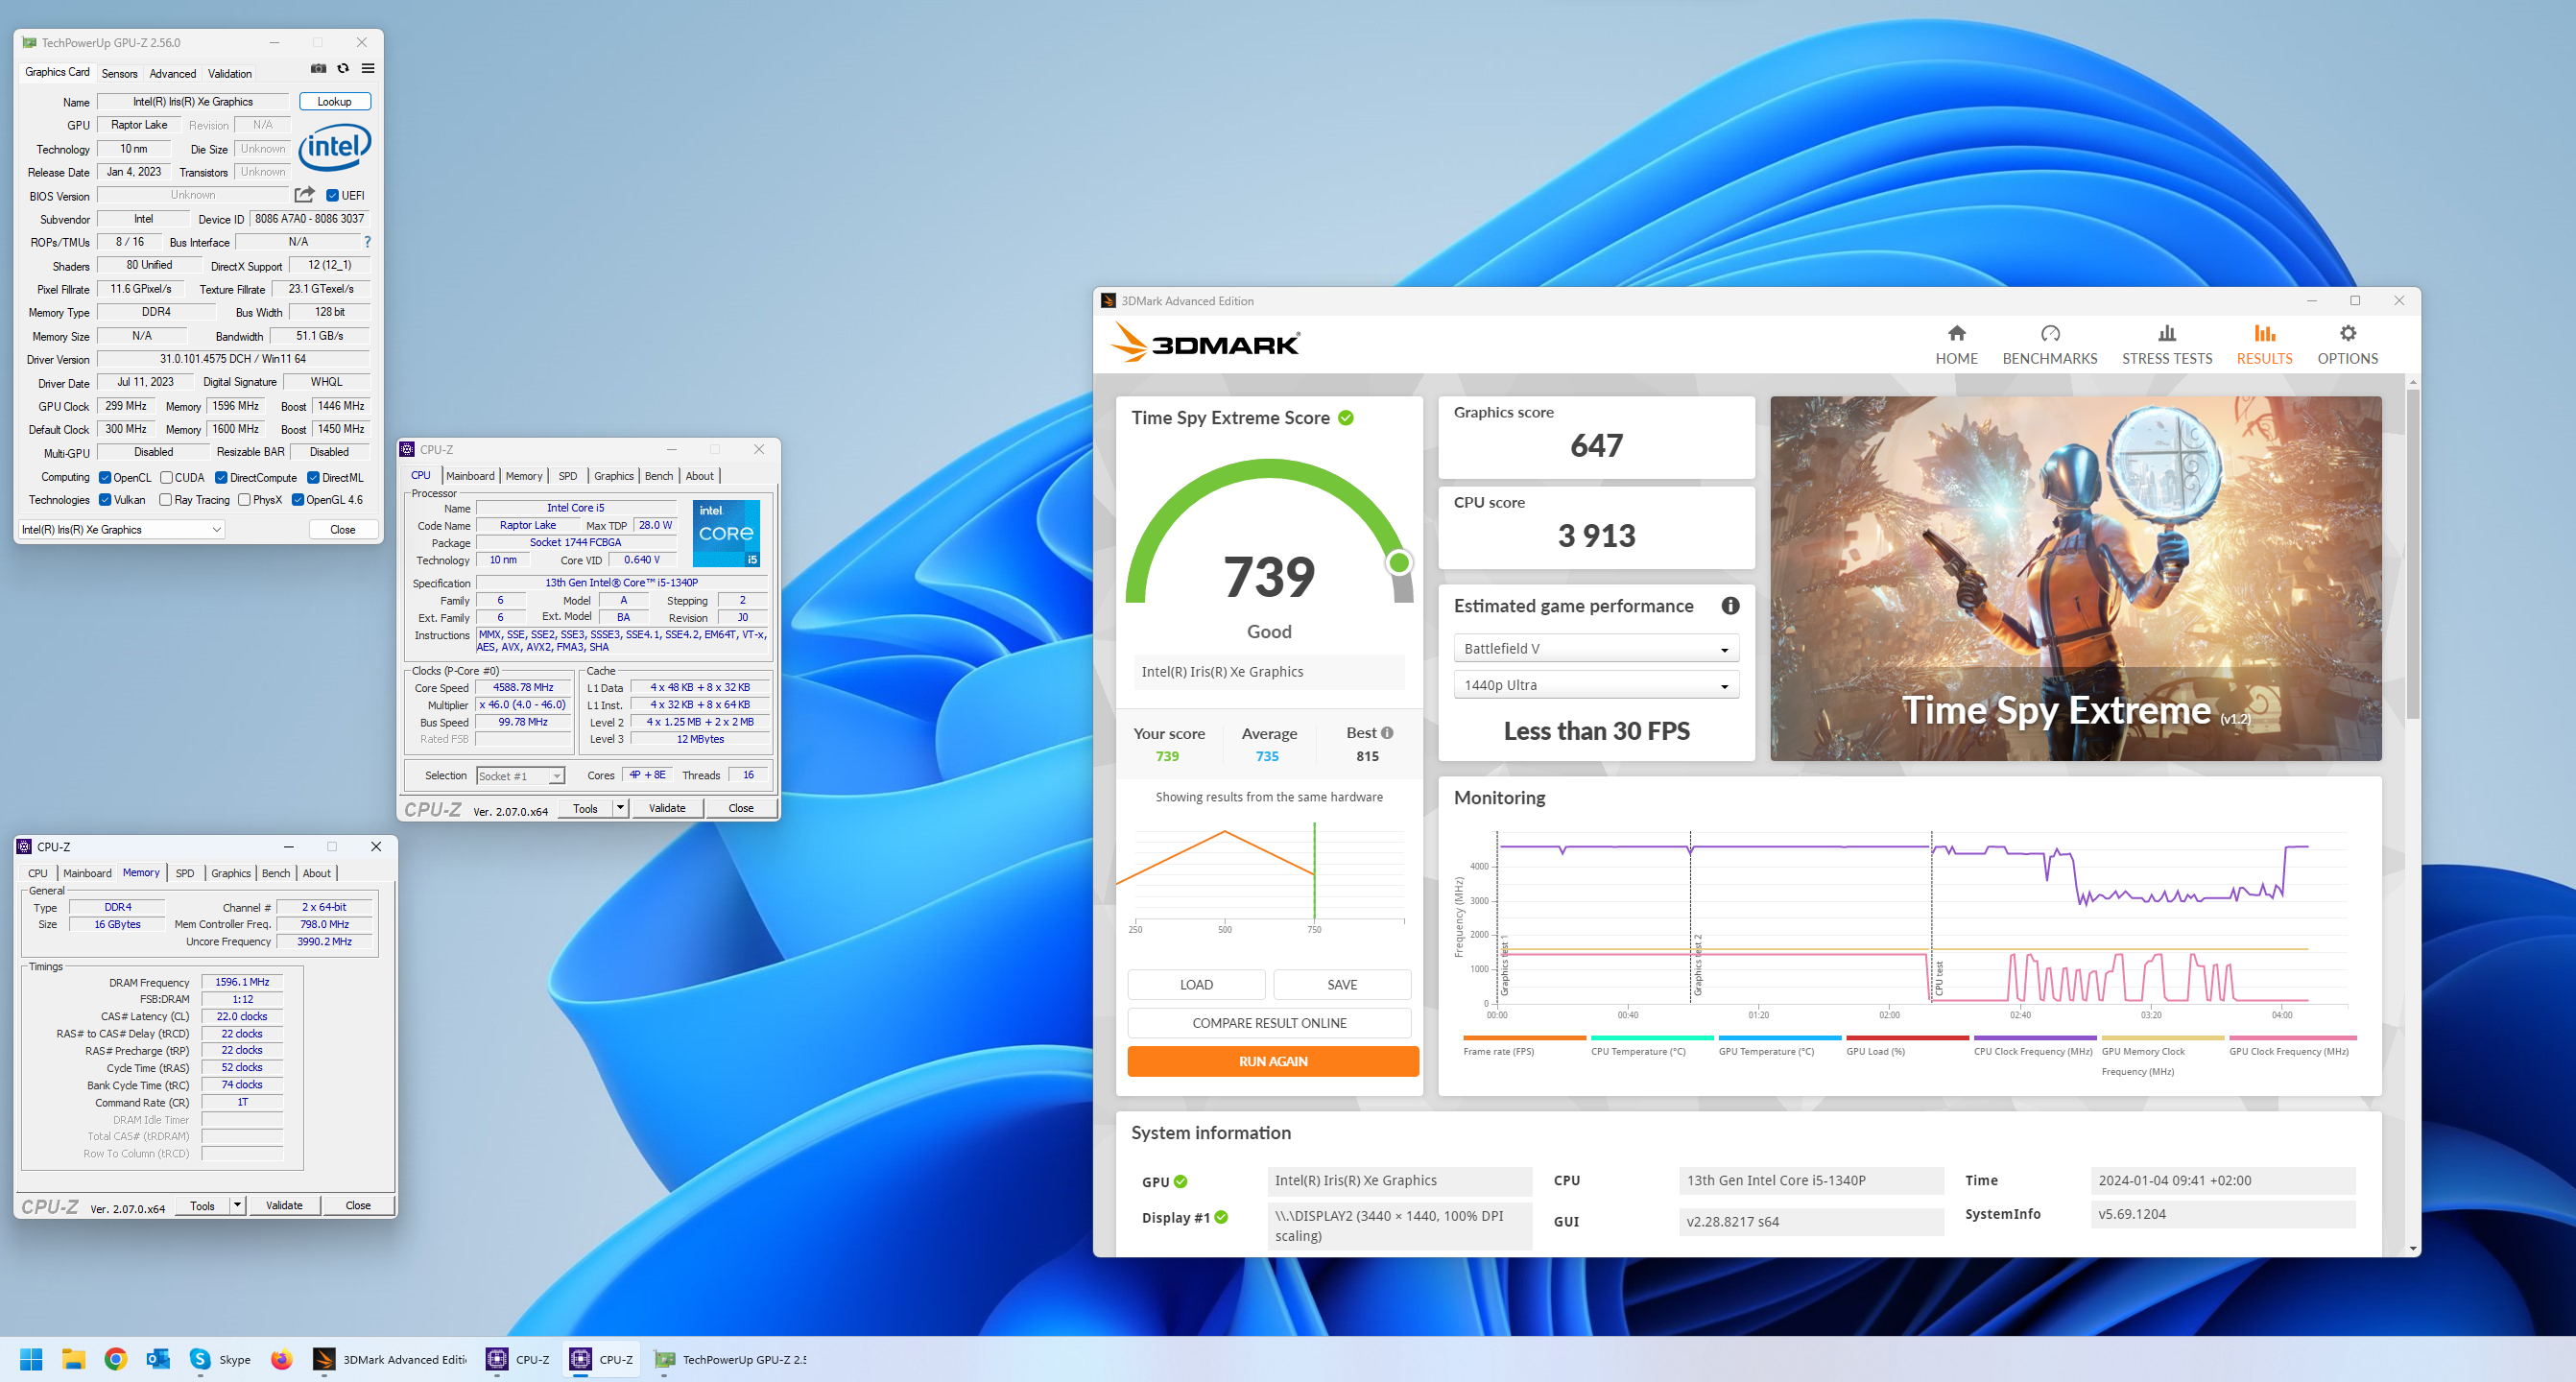Click CPU Clock Frequency purple legend bar

tap(2035, 1038)
